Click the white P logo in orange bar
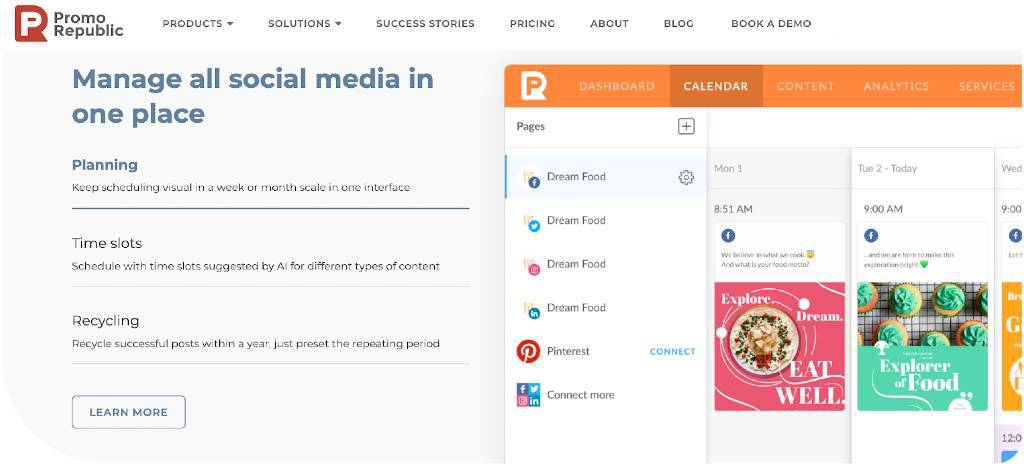This screenshot has width=1024, height=467. (534, 86)
